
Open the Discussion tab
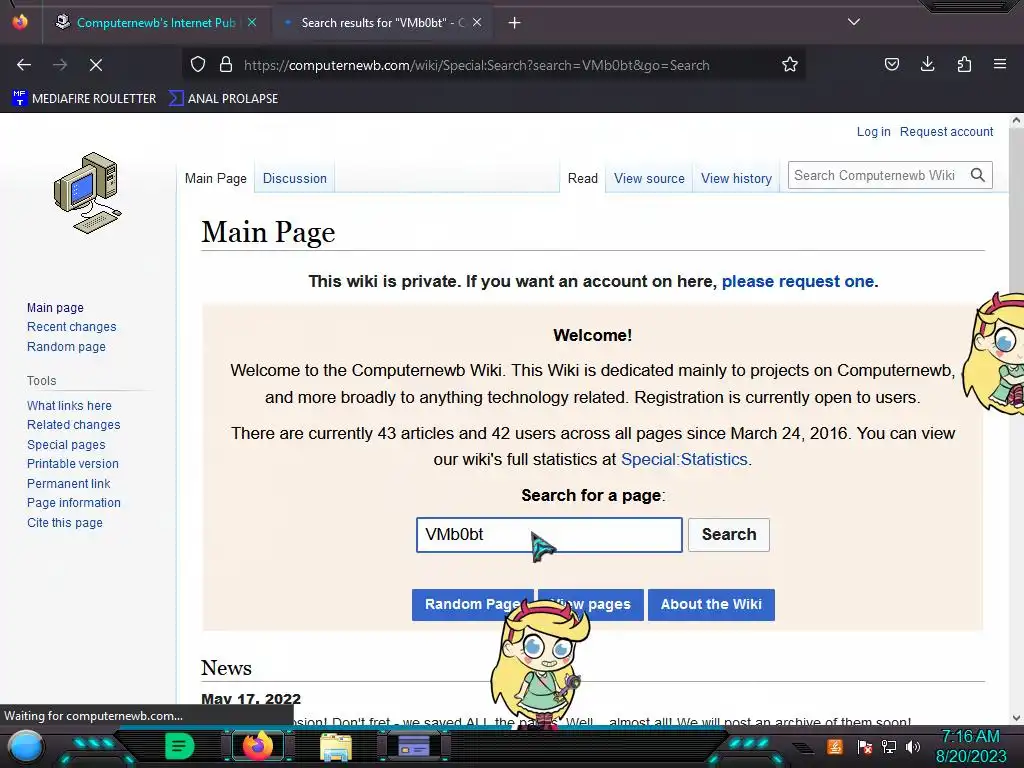[295, 178]
